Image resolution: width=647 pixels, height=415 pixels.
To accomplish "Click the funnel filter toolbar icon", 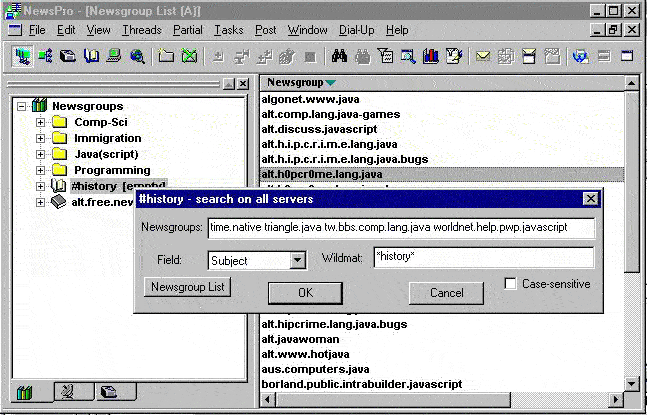I will 385,56.
